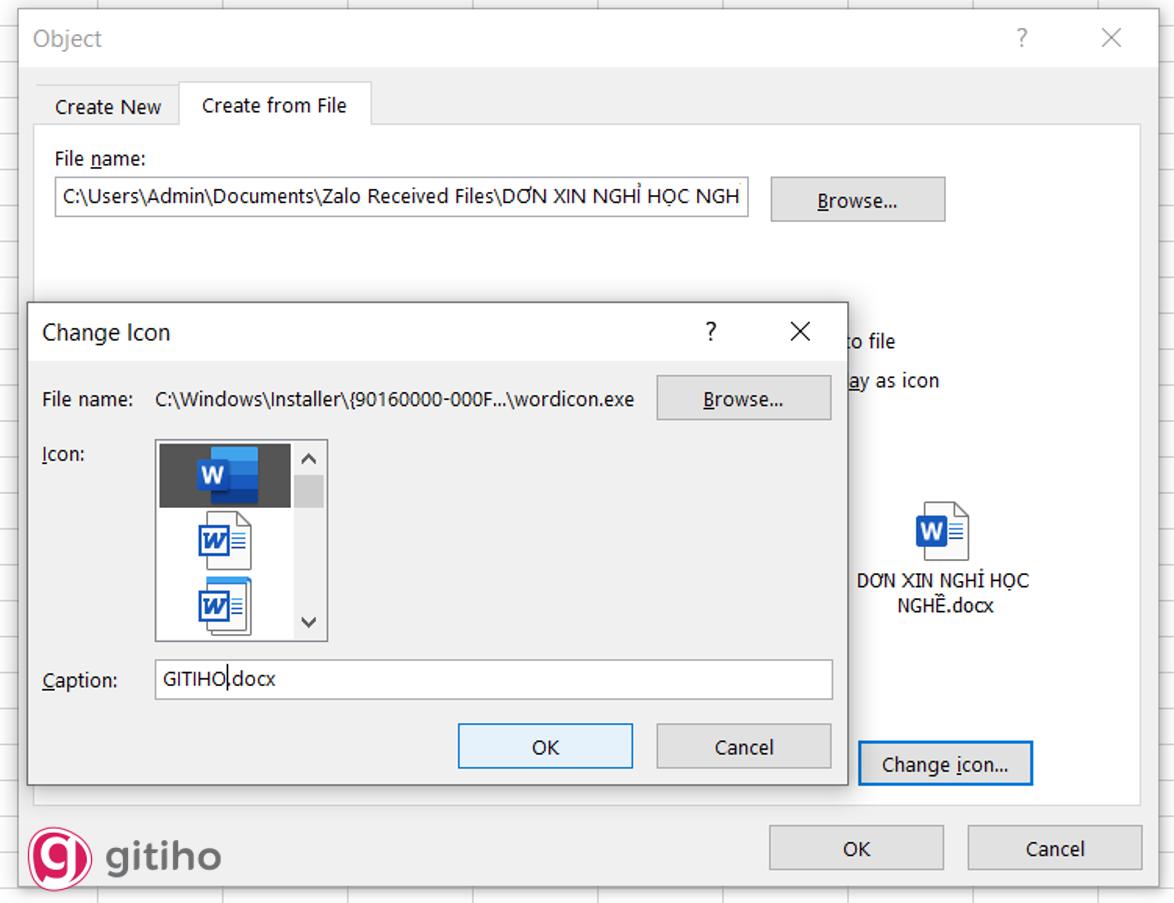Click OK in the Object dialog
Screen dimensions: 1174x903
(855, 848)
